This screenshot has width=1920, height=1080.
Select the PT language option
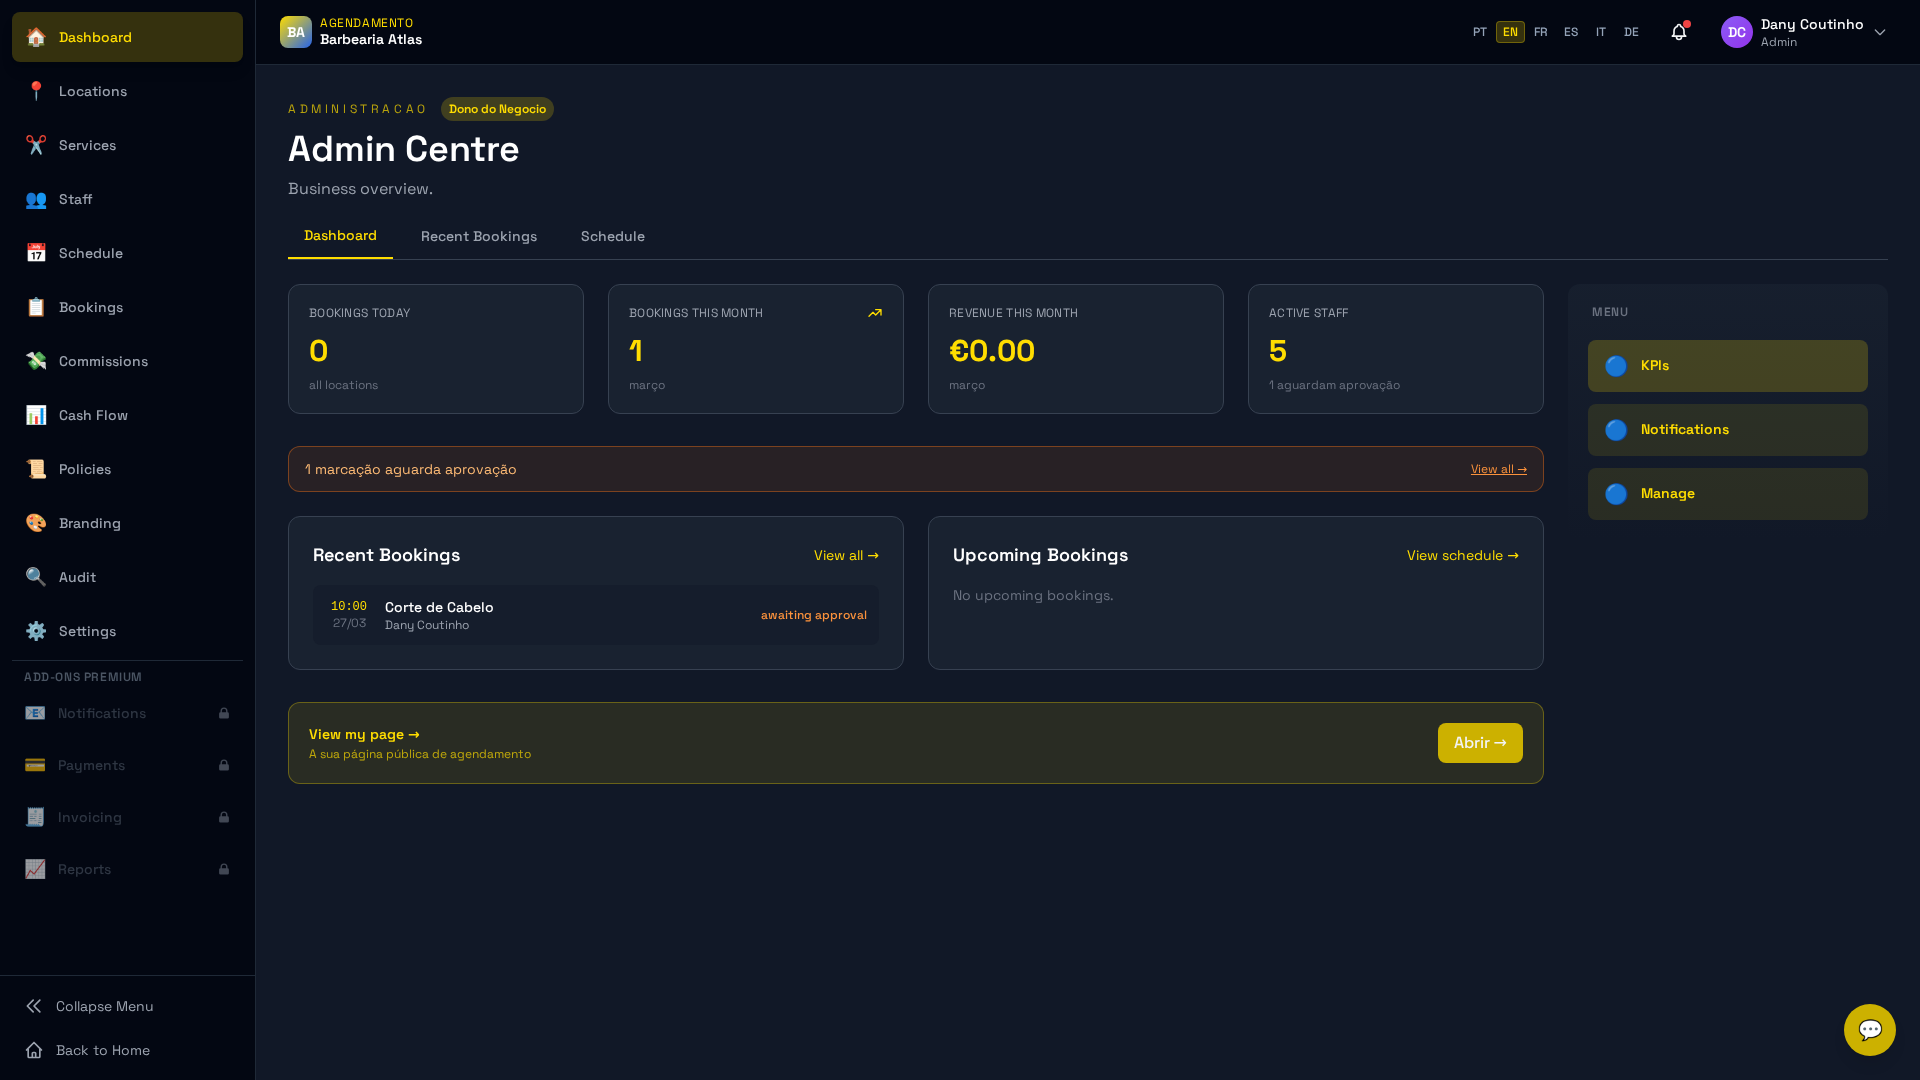(1480, 32)
